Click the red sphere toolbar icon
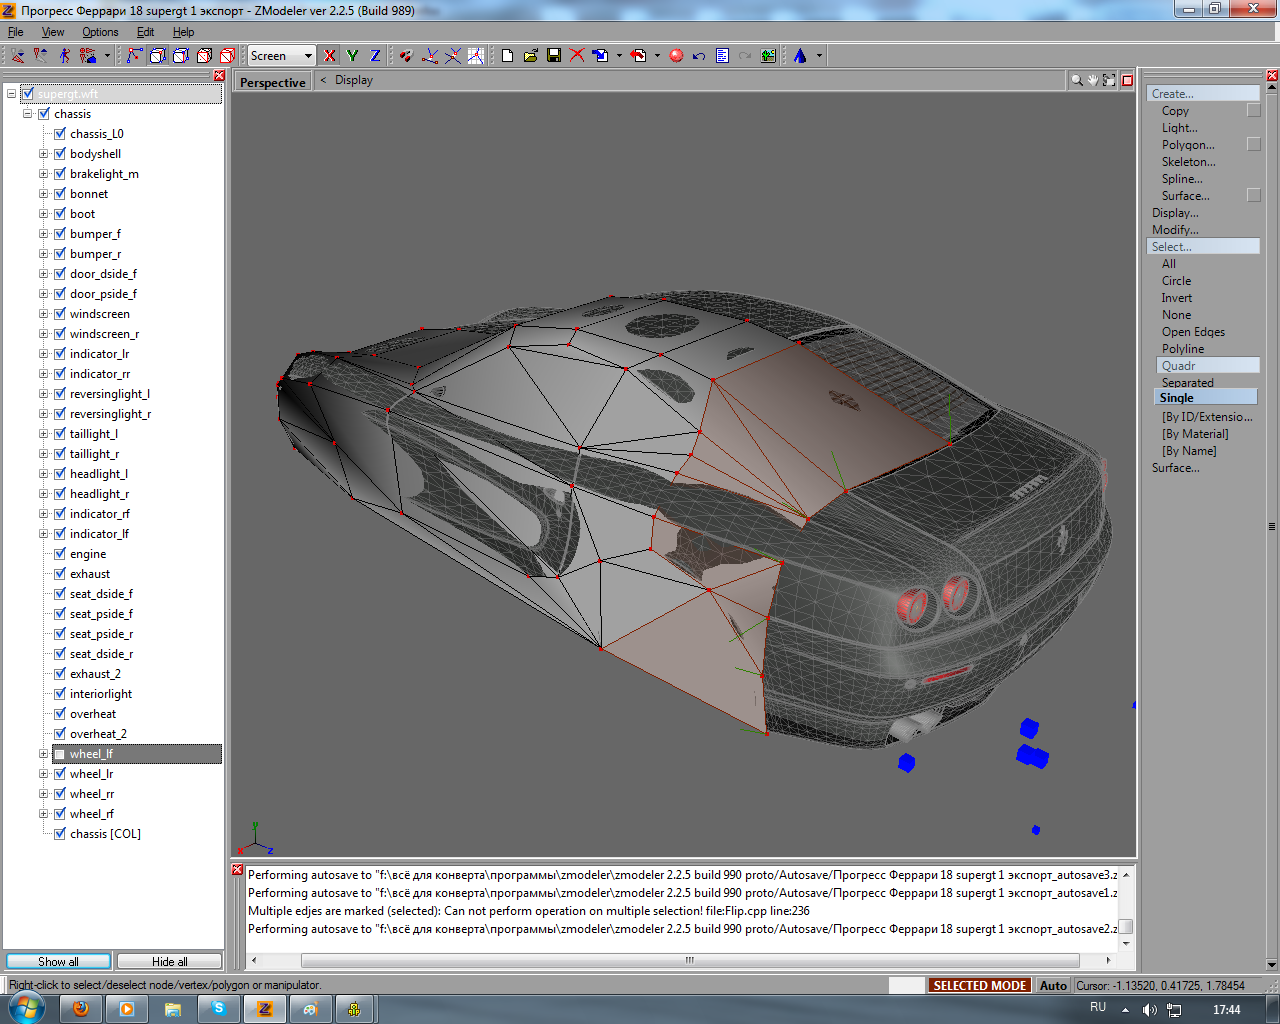Screen dimensions: 1280x1024 click(x=676, y=56)
